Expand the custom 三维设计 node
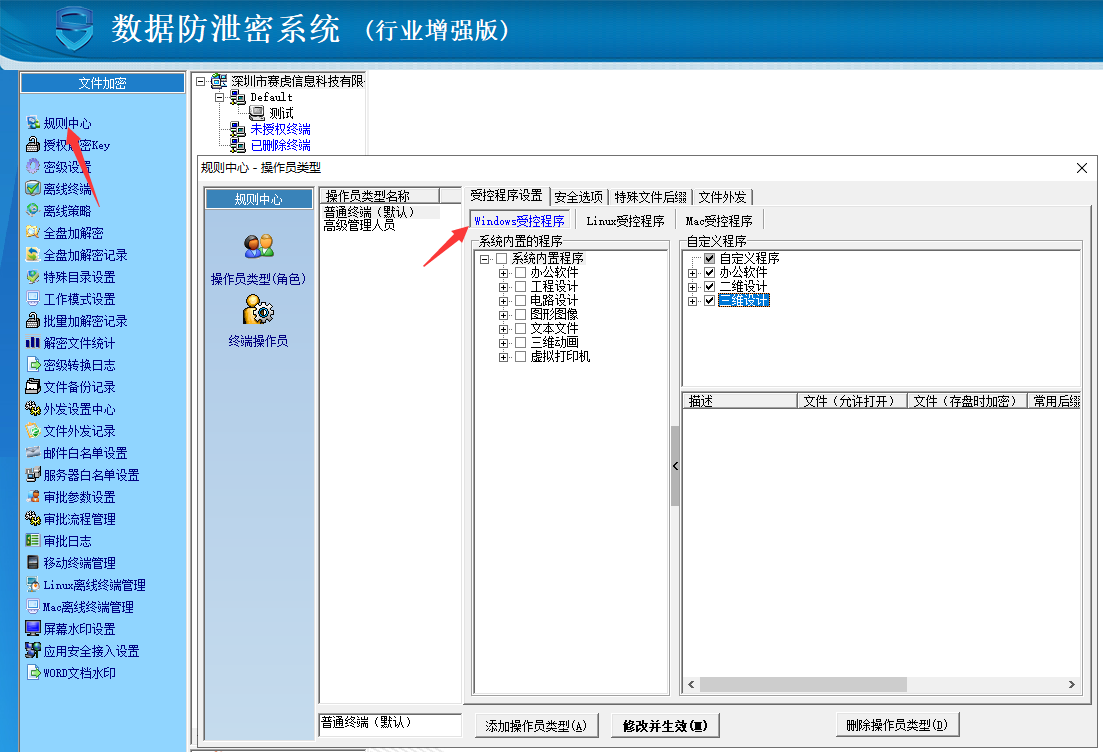1103x752 pixels. (692, 301)
